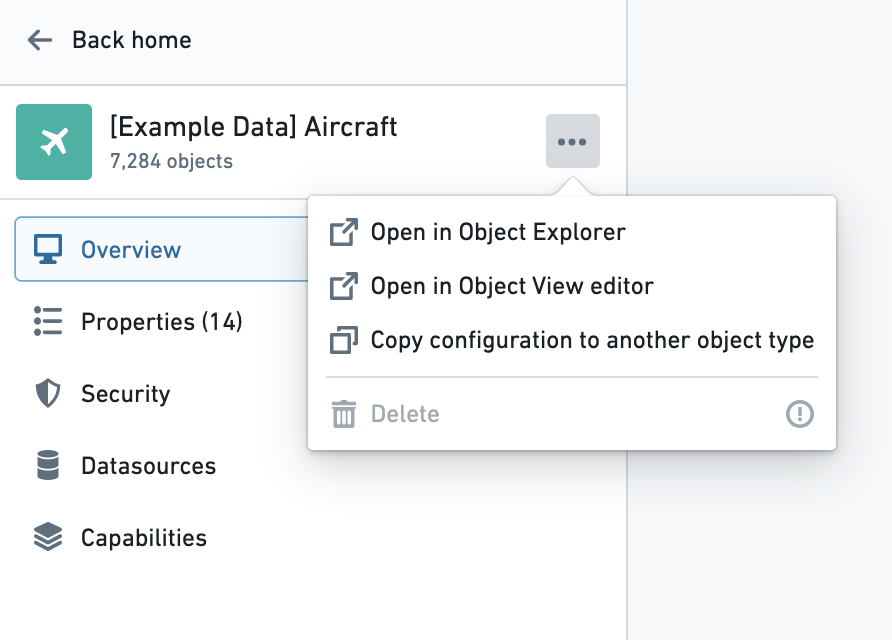The height and width of the screenshot is (640, 892).
Task: Click the back arrow icon
Action: [40, 40]
